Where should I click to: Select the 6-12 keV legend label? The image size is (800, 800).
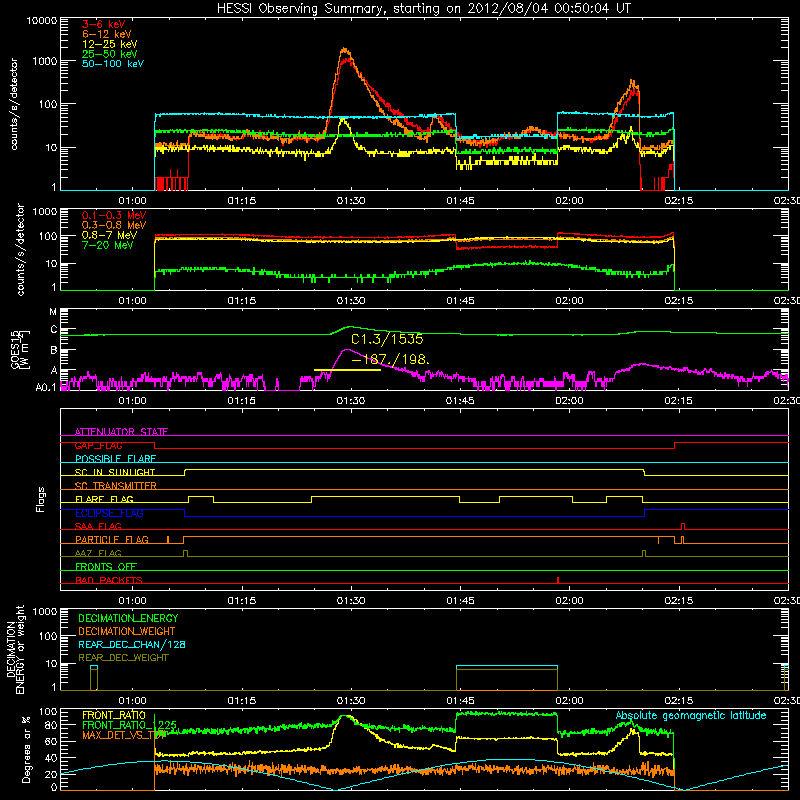[x=107, y=34]
